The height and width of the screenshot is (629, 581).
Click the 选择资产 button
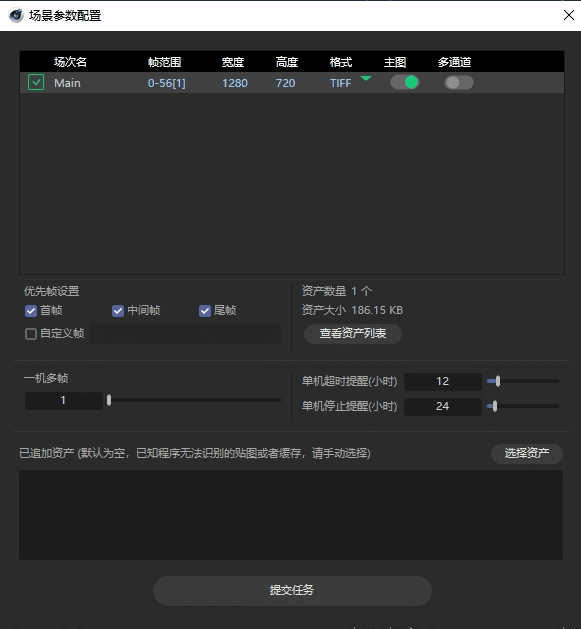[527, 454]
